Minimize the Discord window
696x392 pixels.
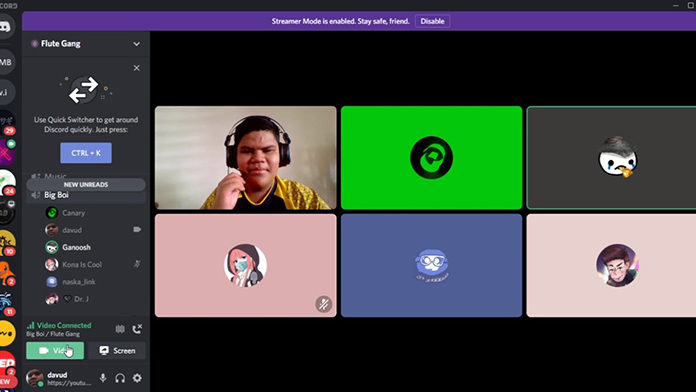pos(676,5)
